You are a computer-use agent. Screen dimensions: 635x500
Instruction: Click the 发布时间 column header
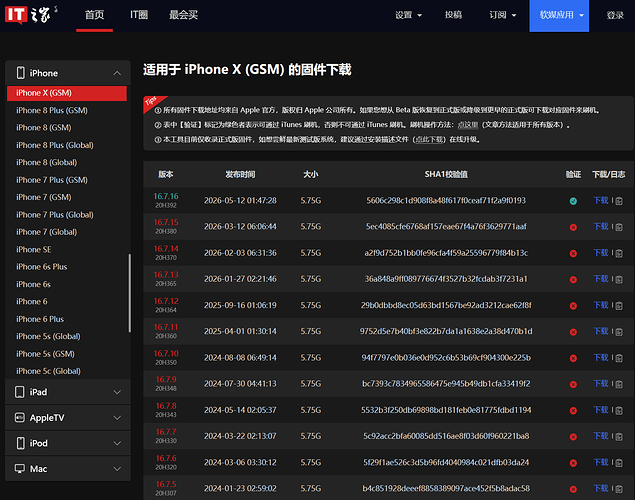coord(240,174)
